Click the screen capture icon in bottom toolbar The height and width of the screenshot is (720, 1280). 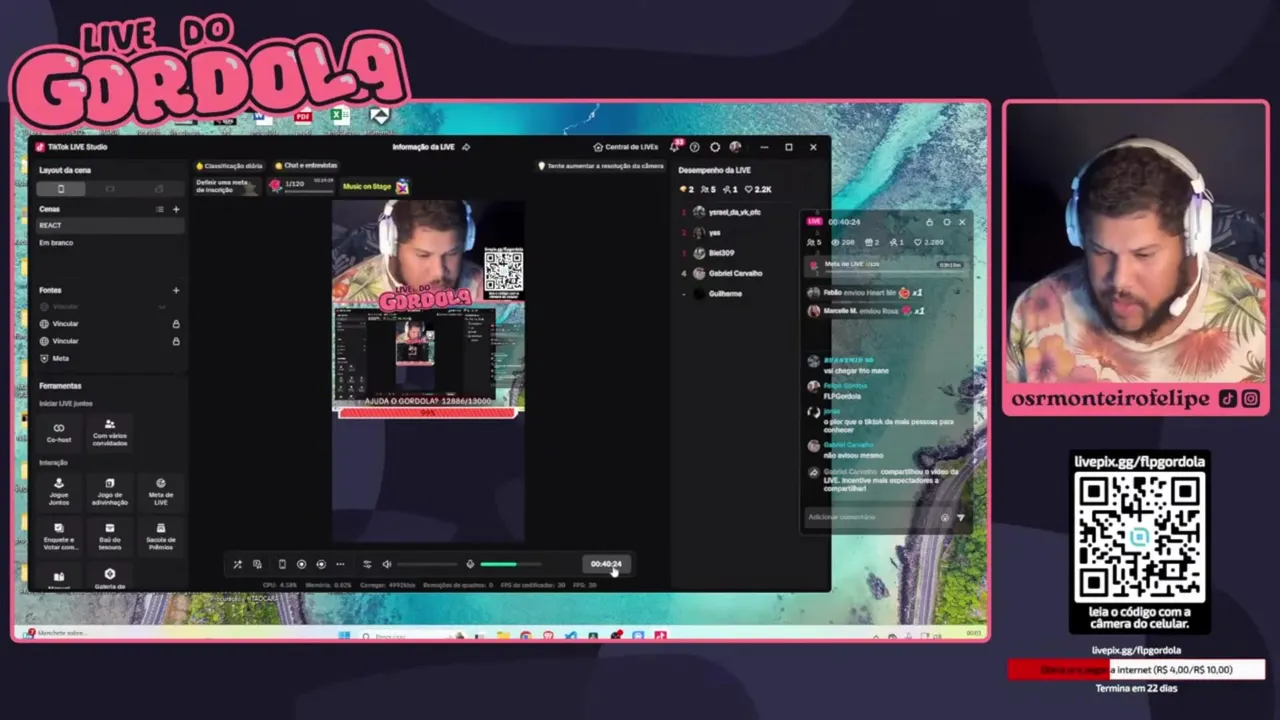pyautogui.click(x=257, y=564)
